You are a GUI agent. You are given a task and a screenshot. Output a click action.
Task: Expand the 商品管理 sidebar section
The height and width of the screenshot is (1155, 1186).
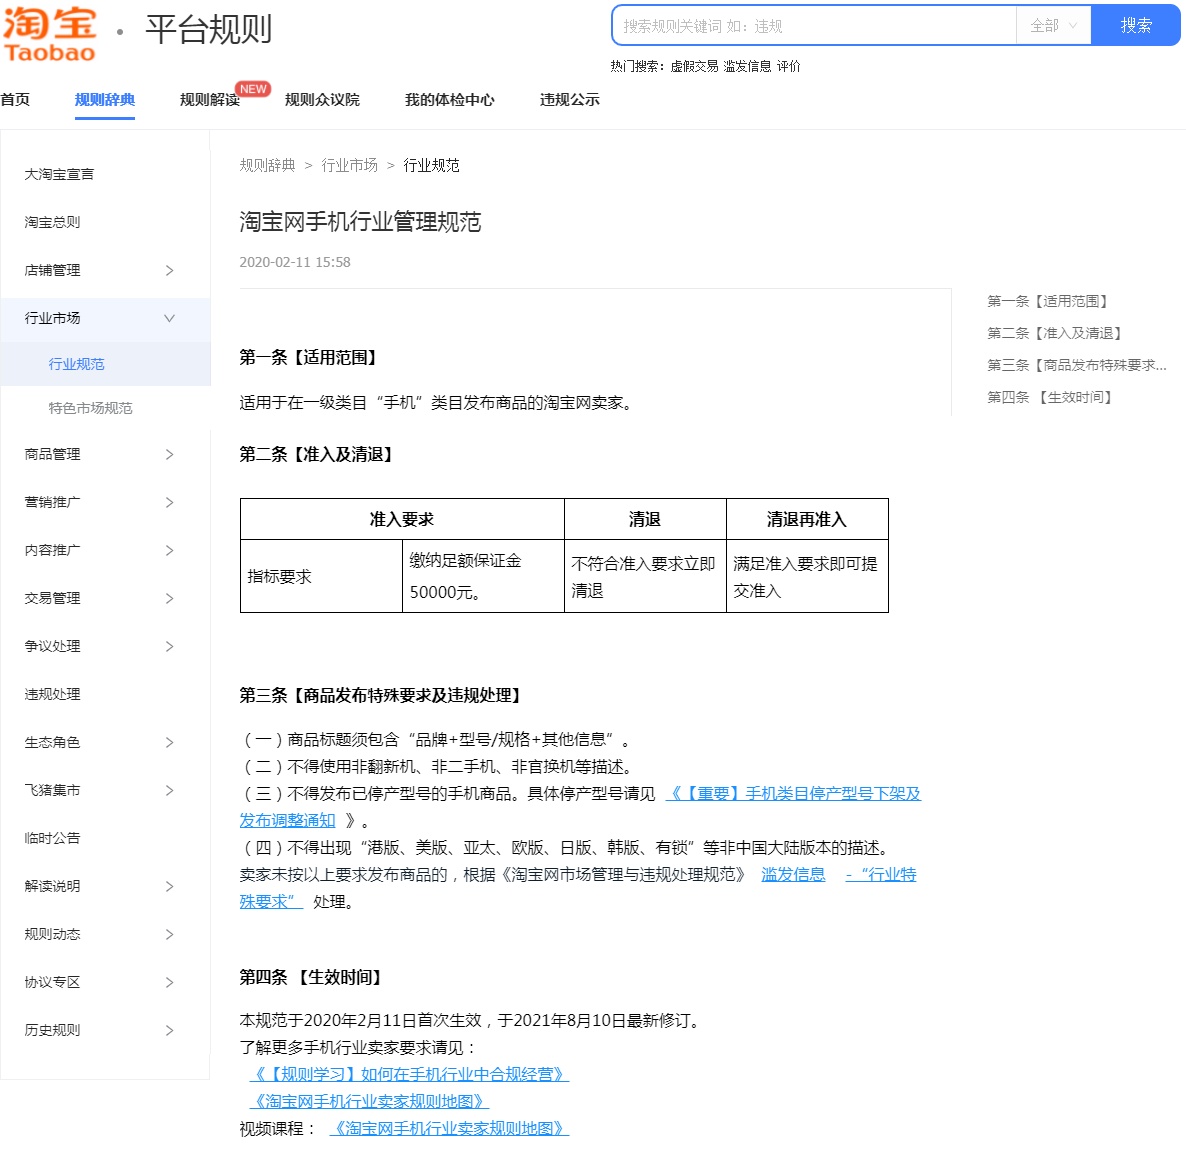[x=105, y=454]
